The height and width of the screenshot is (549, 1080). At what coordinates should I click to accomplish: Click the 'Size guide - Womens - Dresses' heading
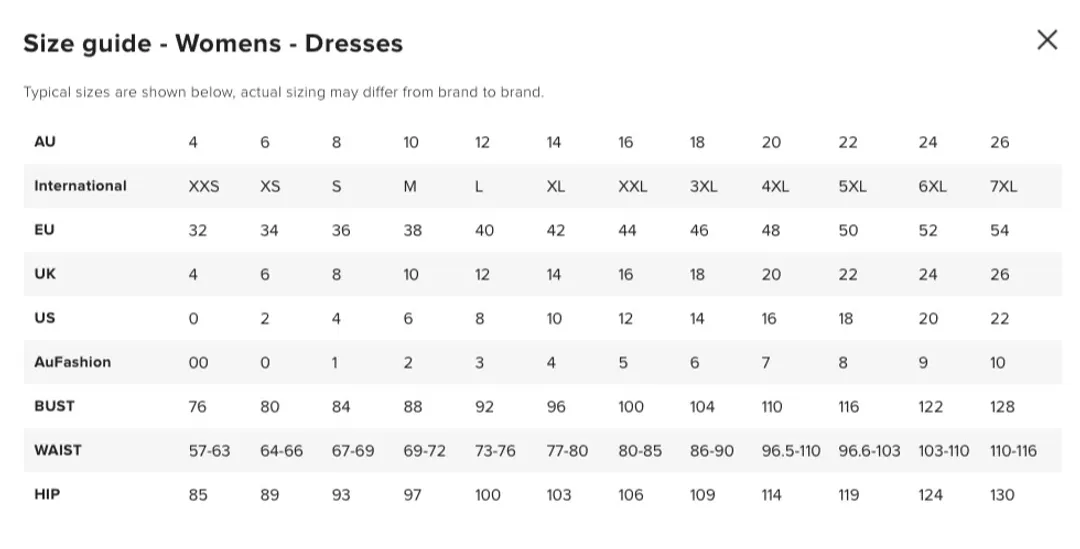pyautogui.click(x=213, y=44)
